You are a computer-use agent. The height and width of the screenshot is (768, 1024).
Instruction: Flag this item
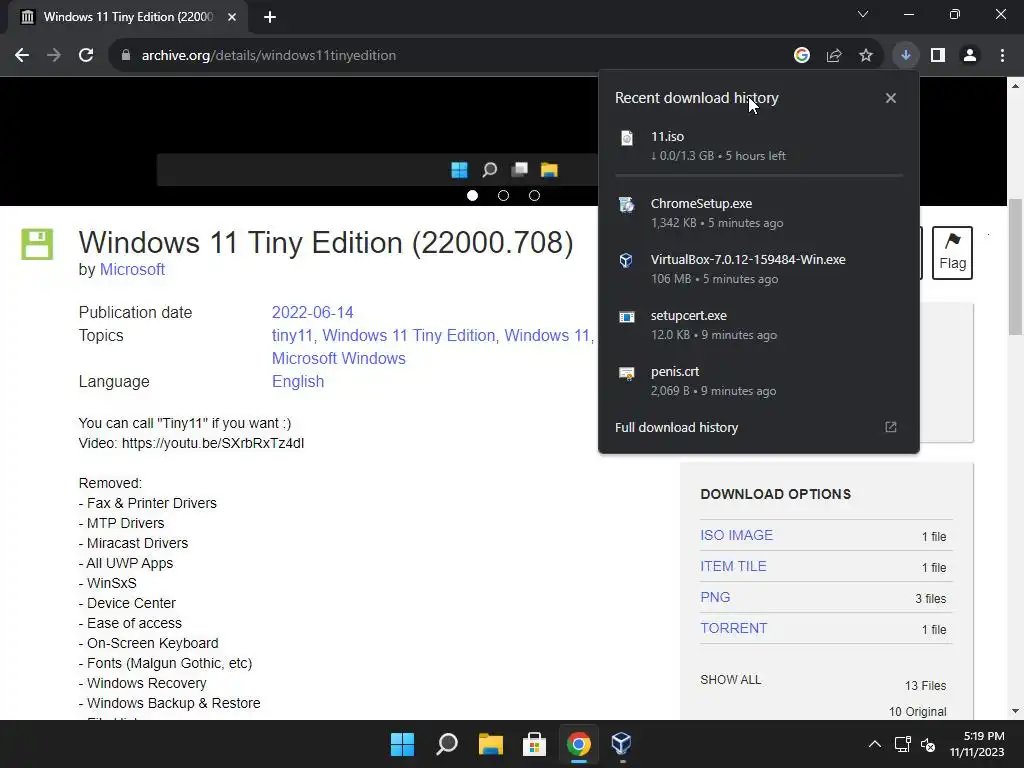pos(952,253)
